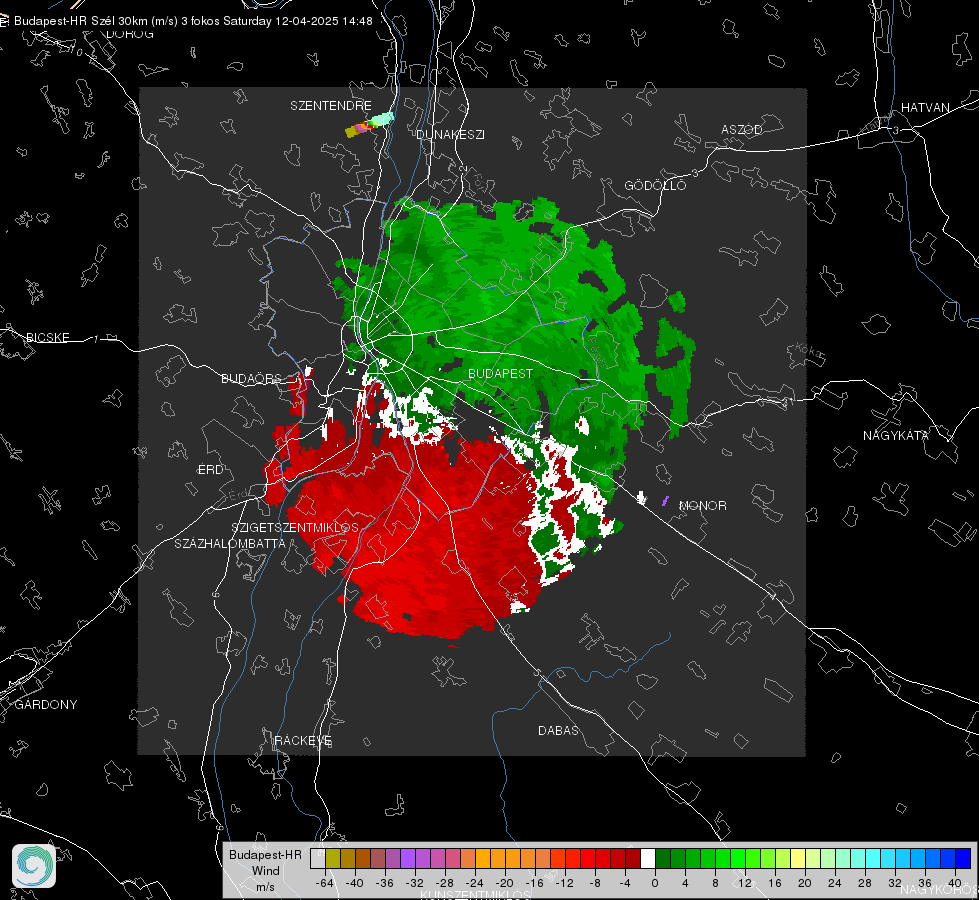Click the GÁRDONY town label
This screenshot has width=979, height=900.
(x=46, y=705)
